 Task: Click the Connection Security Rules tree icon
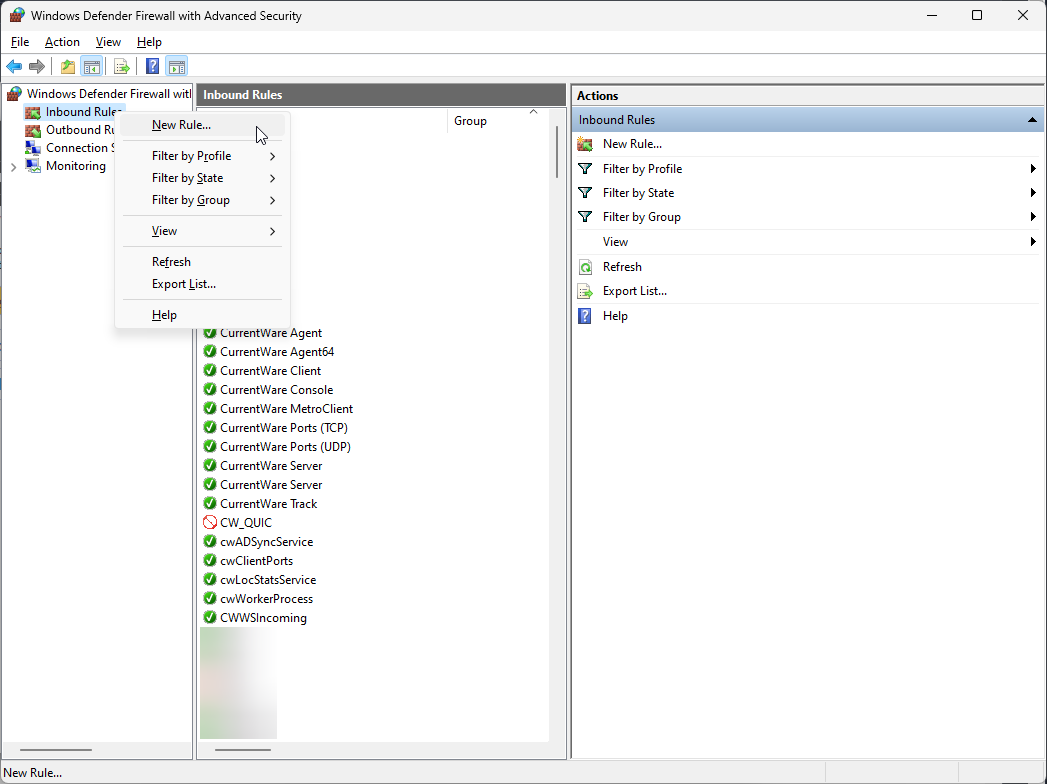tap(33, 148)
